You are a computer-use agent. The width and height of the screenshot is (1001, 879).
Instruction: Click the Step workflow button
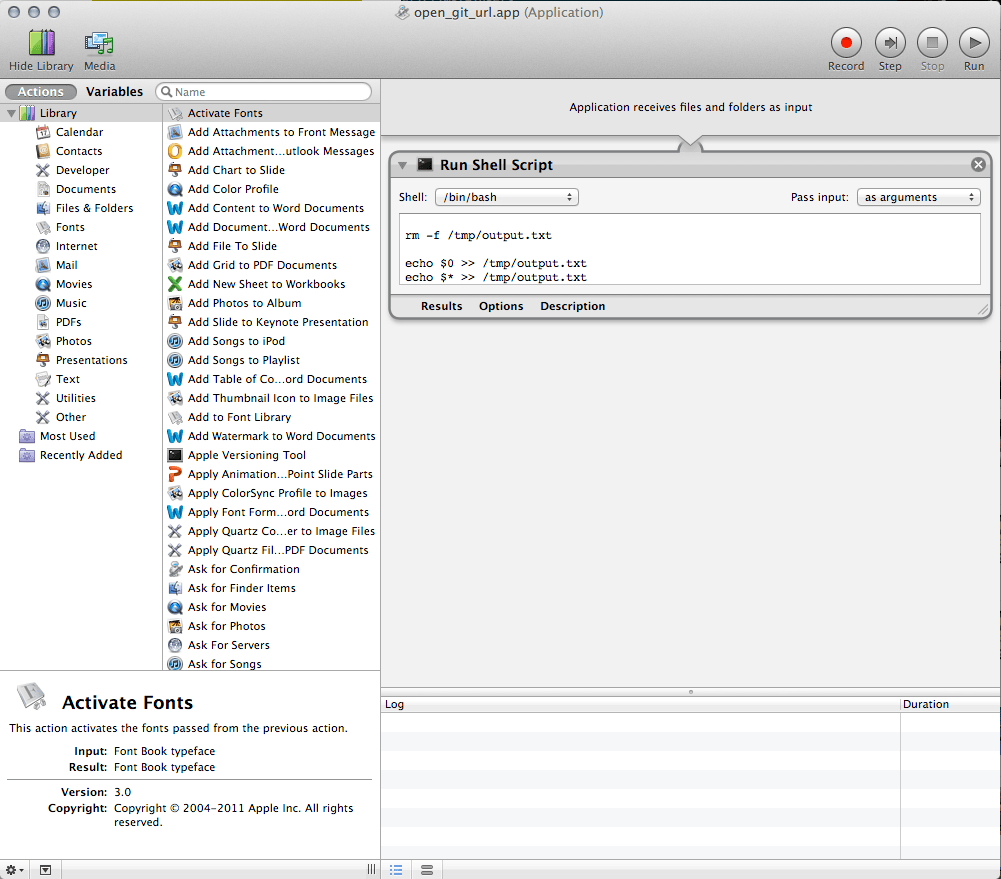pyautogui.click(x=890, y=43)
